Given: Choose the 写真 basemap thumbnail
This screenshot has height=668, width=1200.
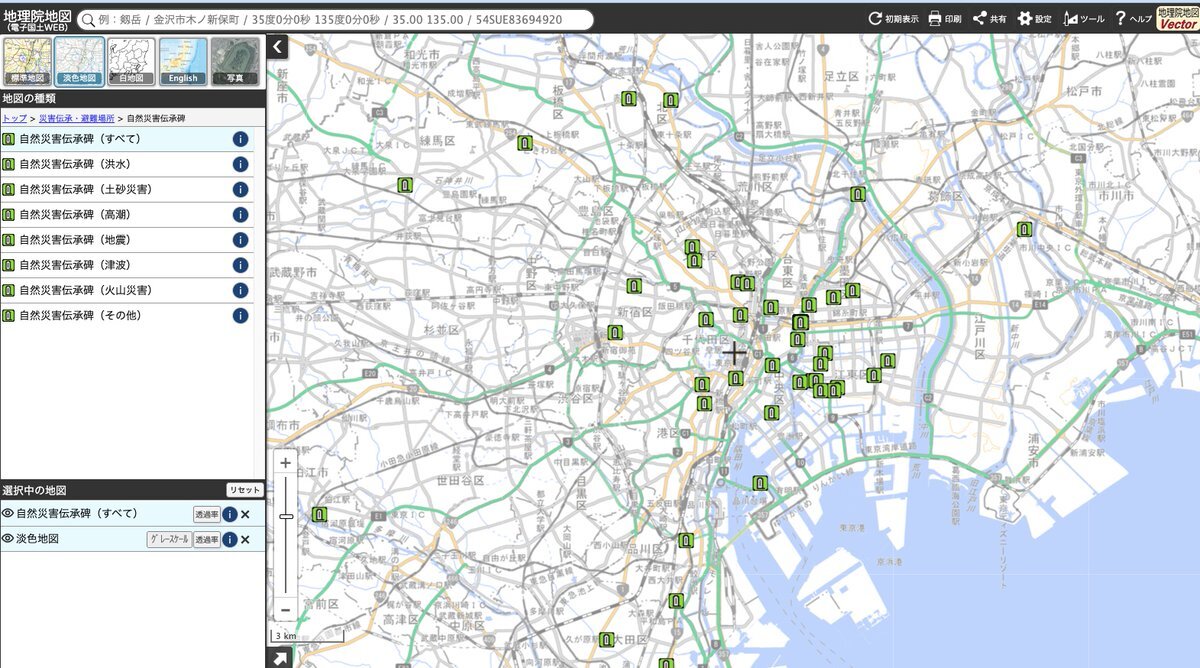Looking at the screenshot, I should [235, 61].
